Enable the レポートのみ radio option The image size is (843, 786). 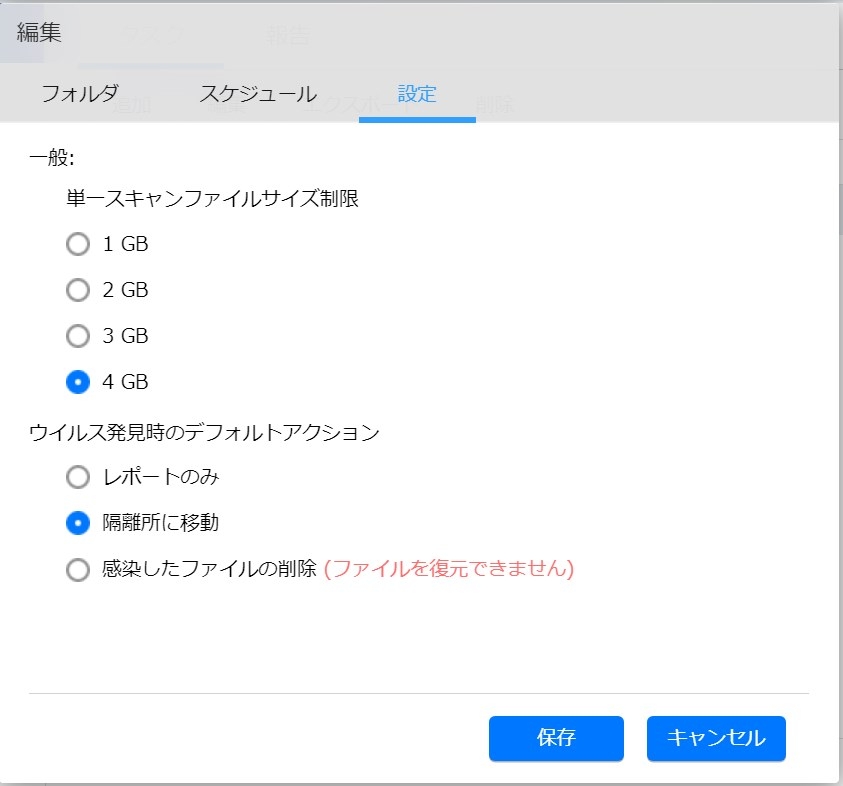click(x=78, y=477)
